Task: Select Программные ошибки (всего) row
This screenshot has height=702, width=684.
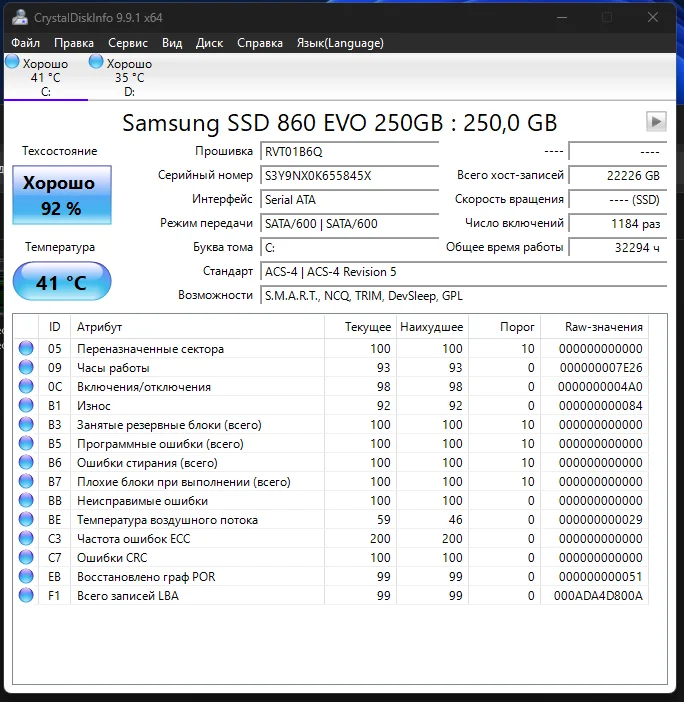Action: [331, 443]
